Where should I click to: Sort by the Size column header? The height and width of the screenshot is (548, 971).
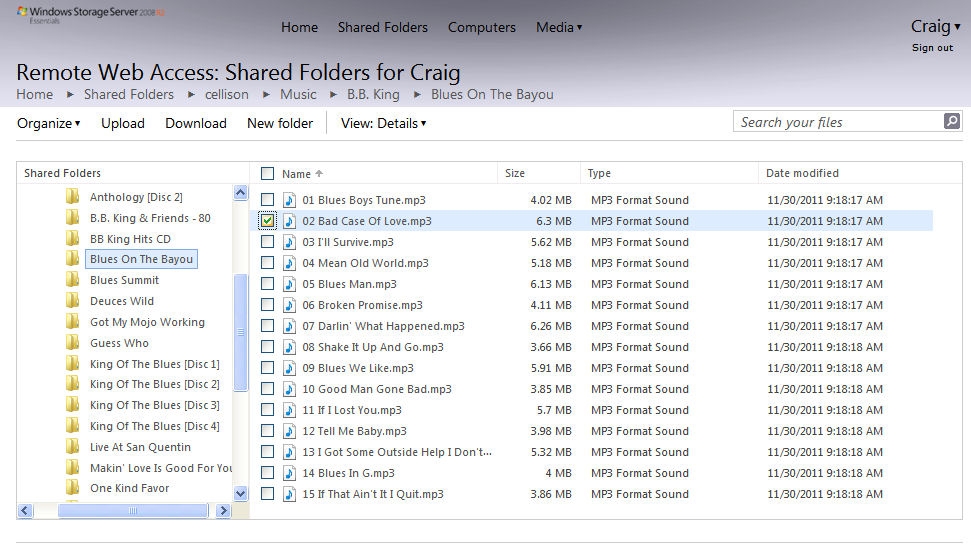coord(515,173)
